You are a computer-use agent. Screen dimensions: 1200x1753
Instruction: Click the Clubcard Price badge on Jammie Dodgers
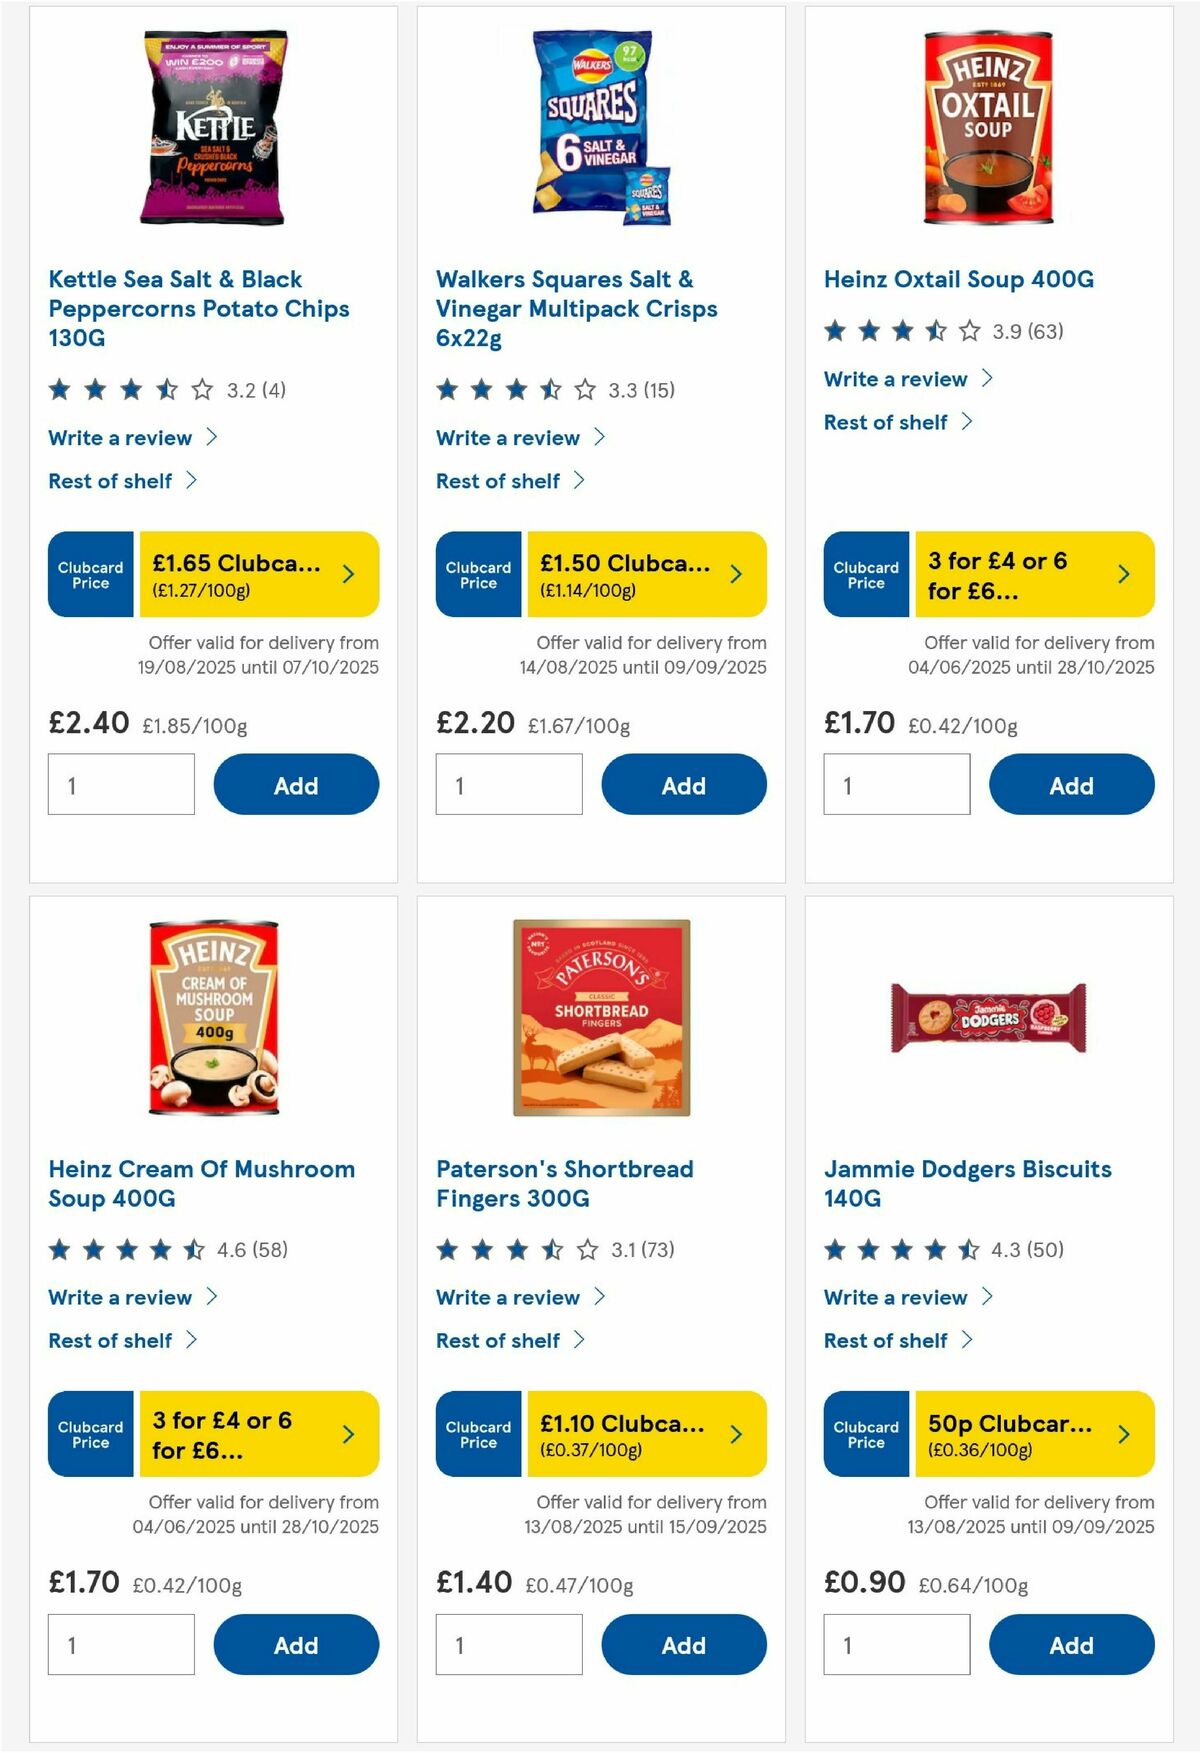tap(866, 1434)
